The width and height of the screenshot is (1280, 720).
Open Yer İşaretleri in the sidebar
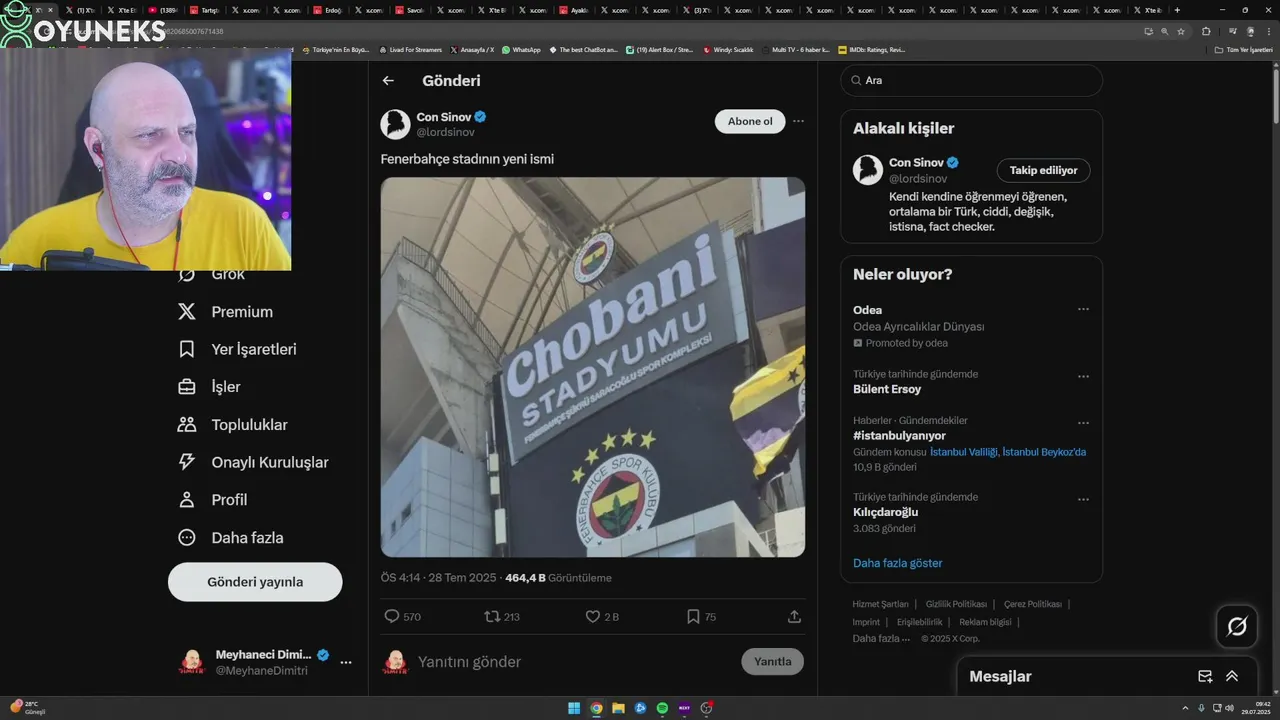[237, 349]
